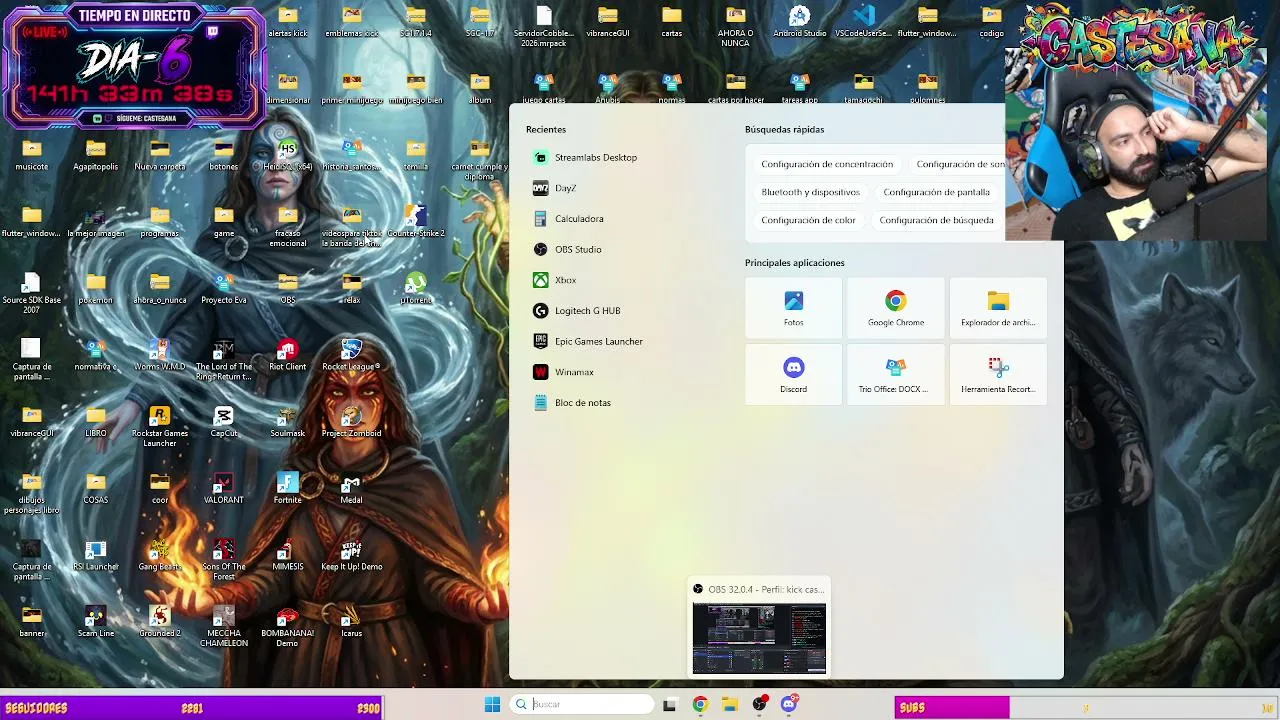Image resolution: width=1280 pixels, height=720 pixels.
Task: Open Fotos in Principales aplicaciones
Action: pyautogui.click(x=793, y=308)
